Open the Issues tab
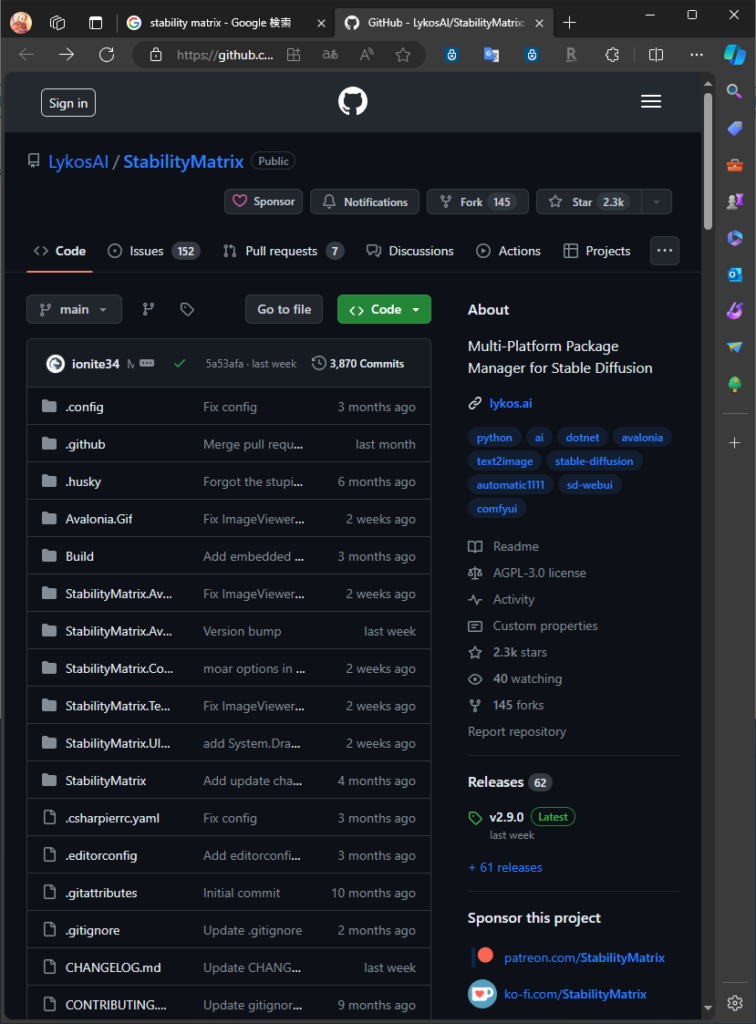 tap(154, 251)
